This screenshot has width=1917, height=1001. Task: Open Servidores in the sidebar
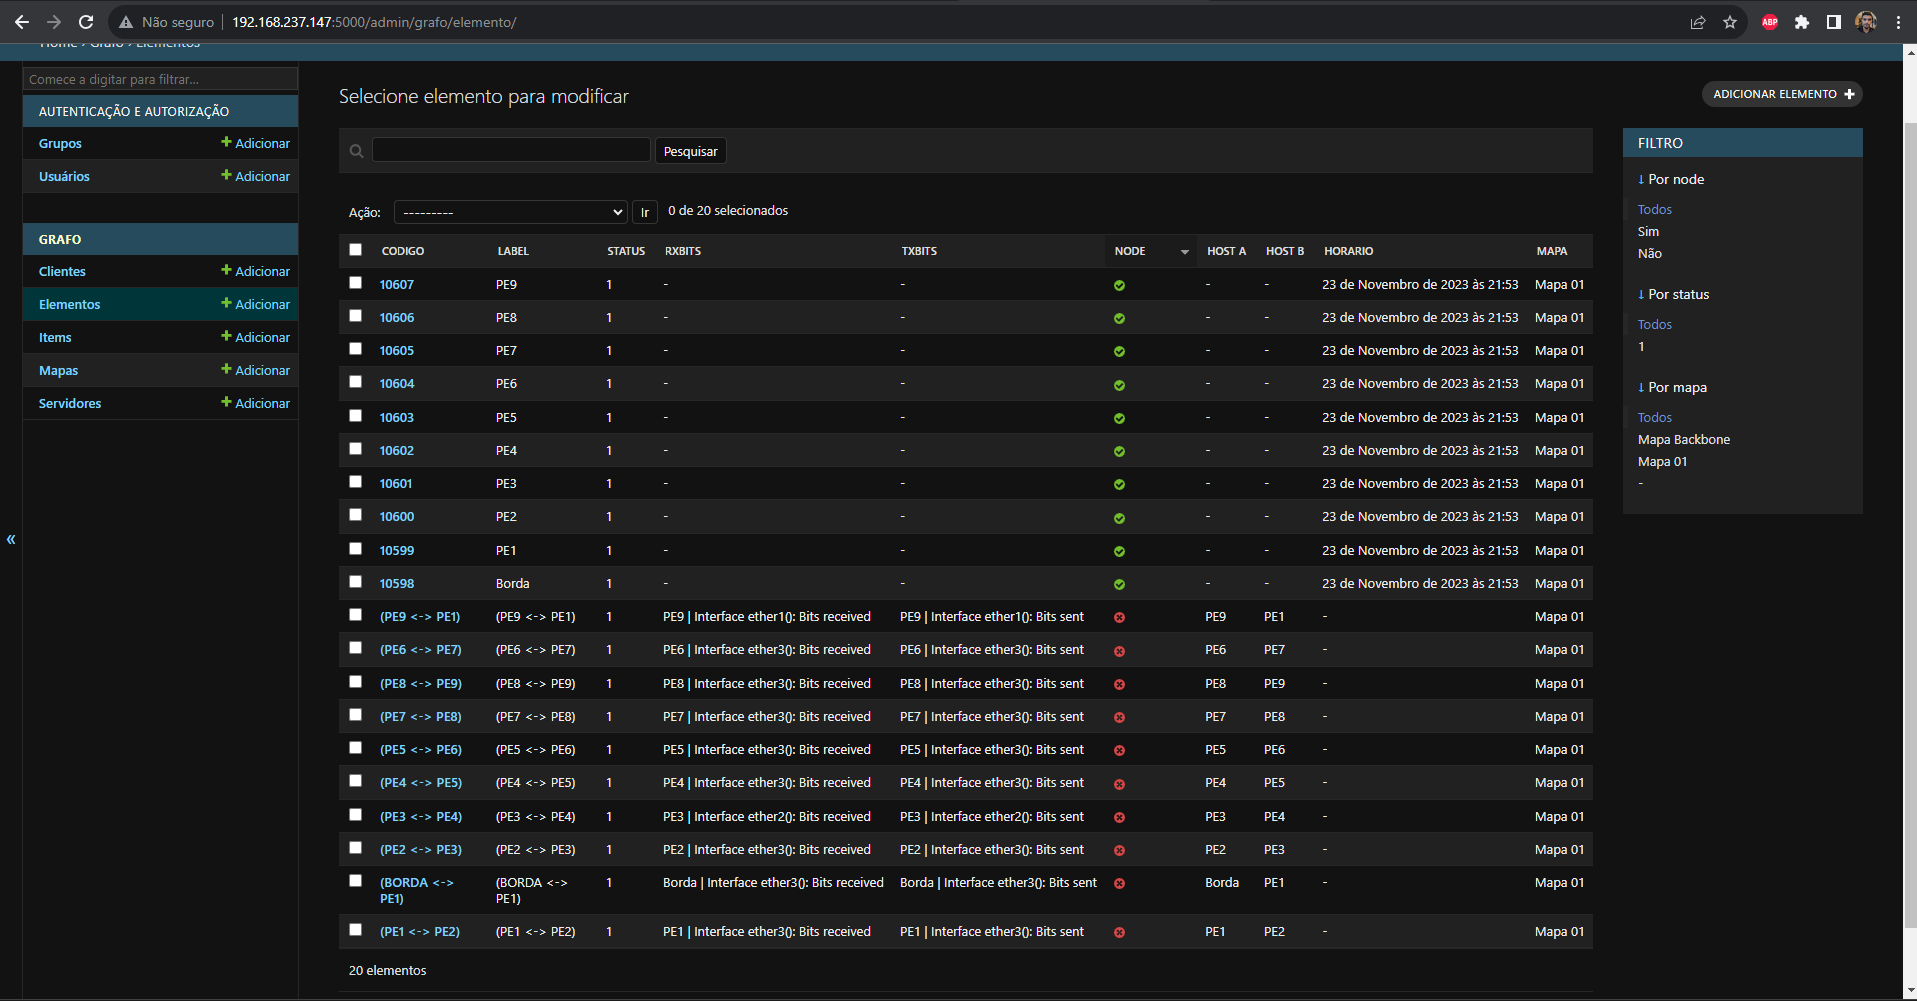pyautogui.click(x=70, y=403)
